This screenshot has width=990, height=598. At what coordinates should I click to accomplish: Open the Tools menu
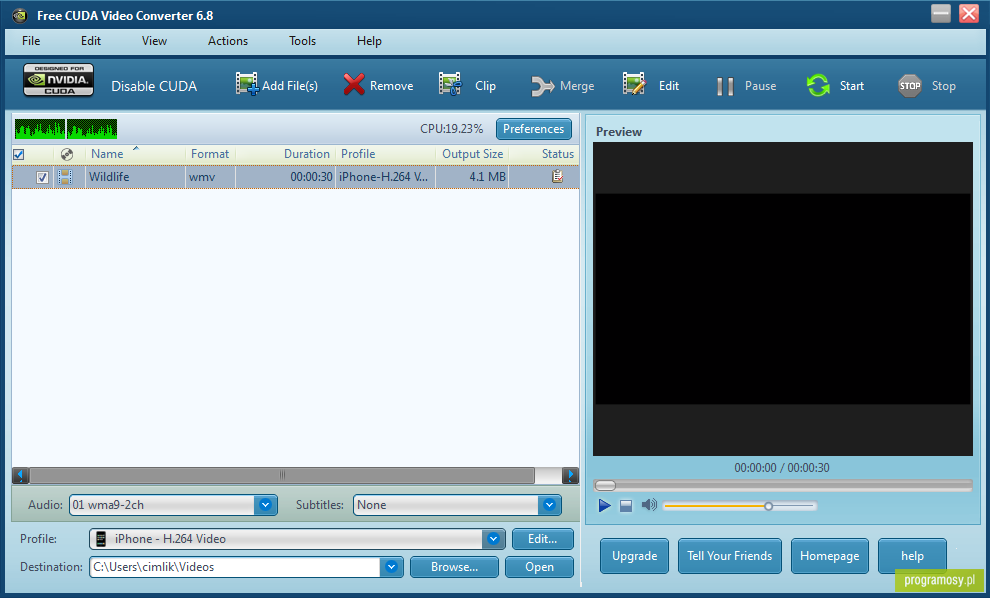tap(302, 41)
